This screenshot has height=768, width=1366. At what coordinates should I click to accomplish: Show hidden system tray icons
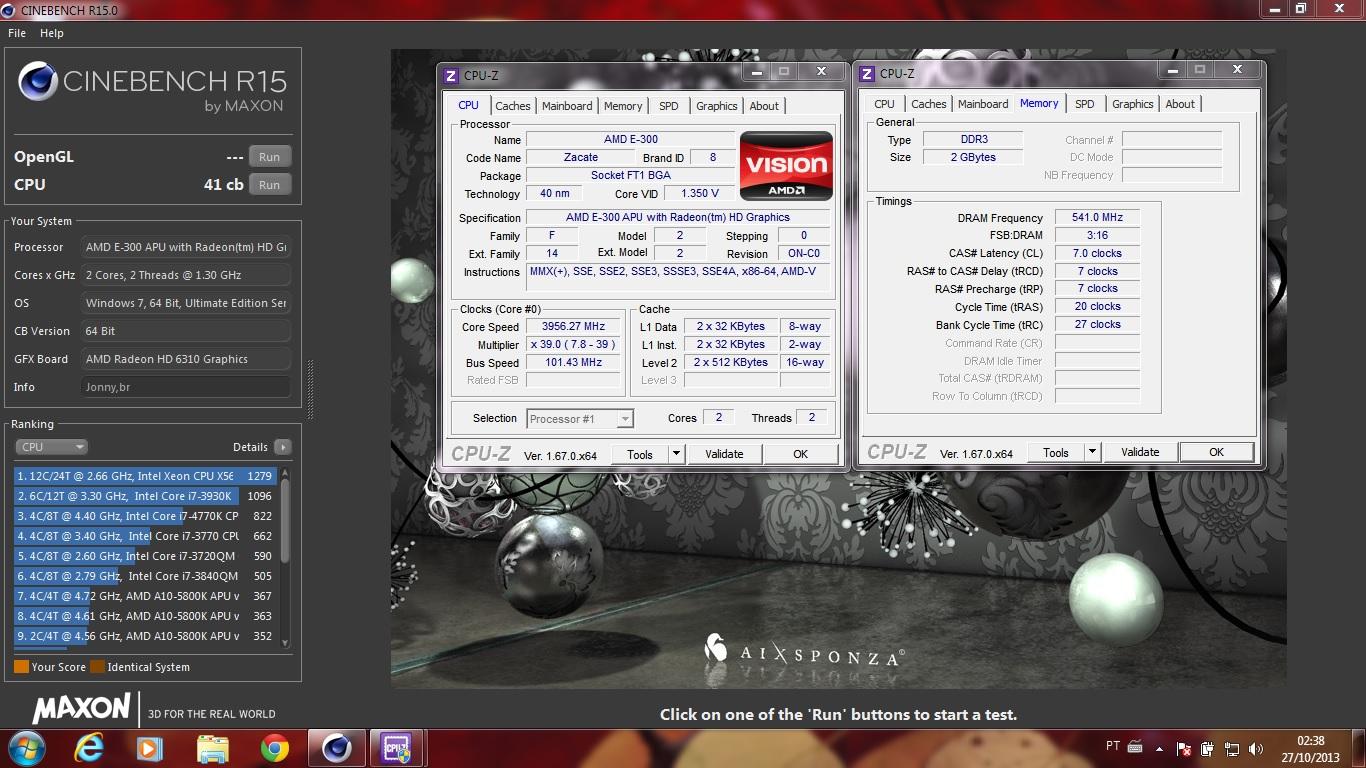(1161, 747)
